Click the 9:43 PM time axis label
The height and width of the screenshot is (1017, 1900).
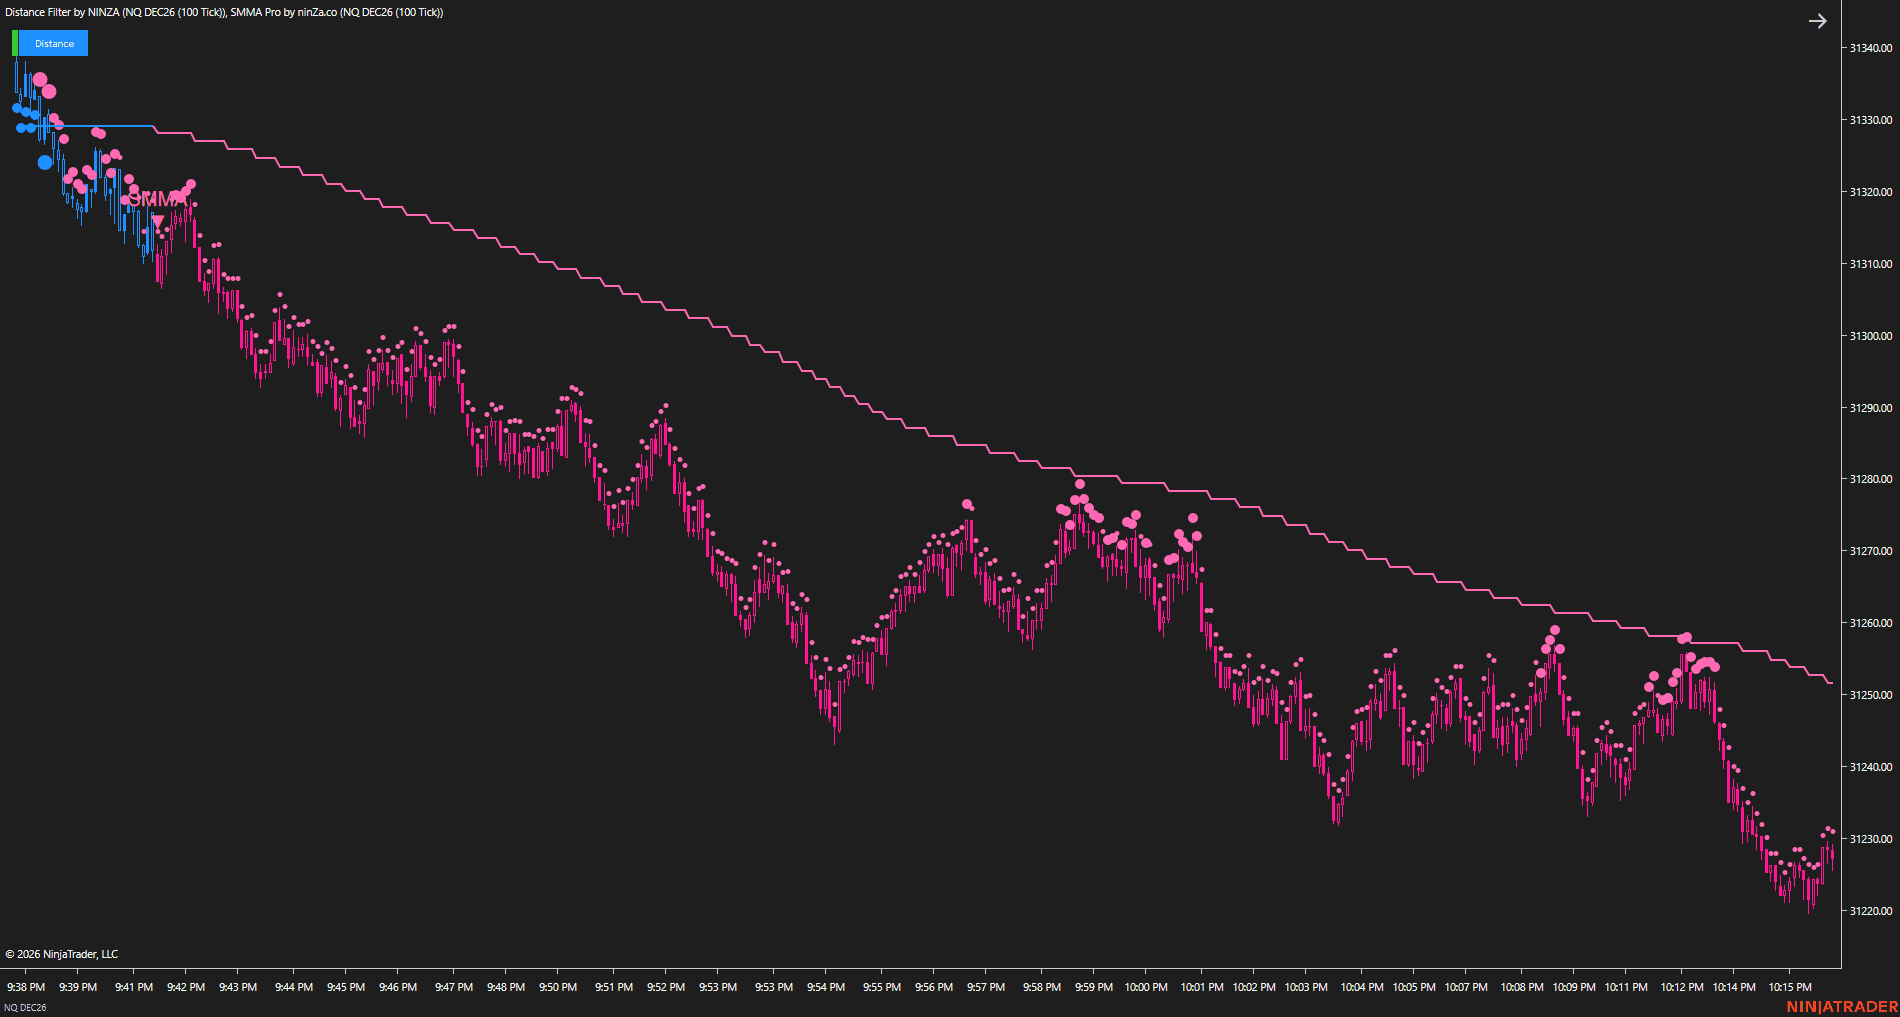238,987
